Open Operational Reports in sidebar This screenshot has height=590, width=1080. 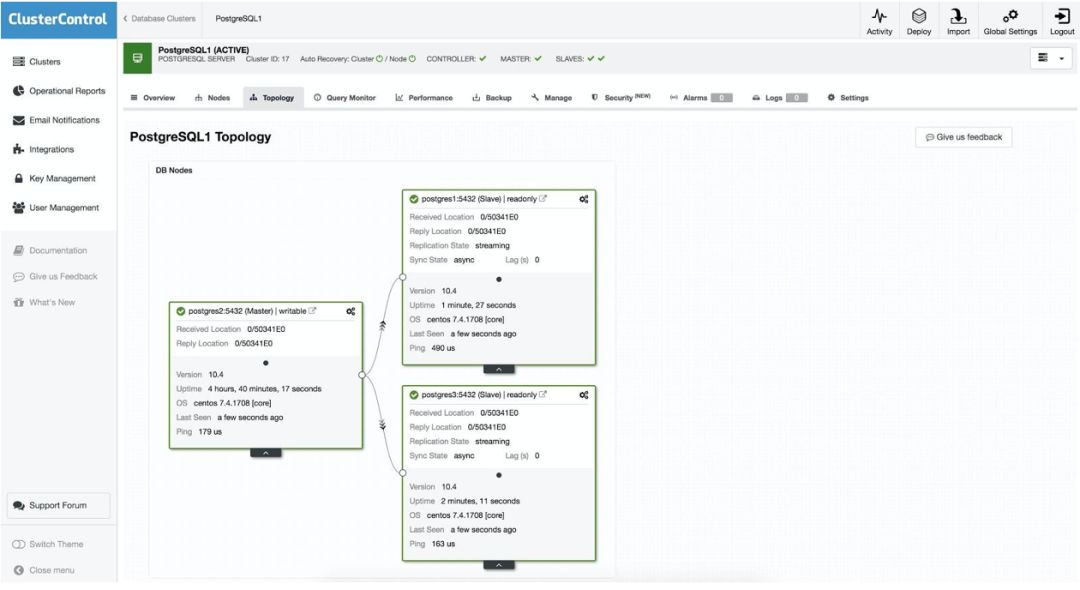(67, 91)
